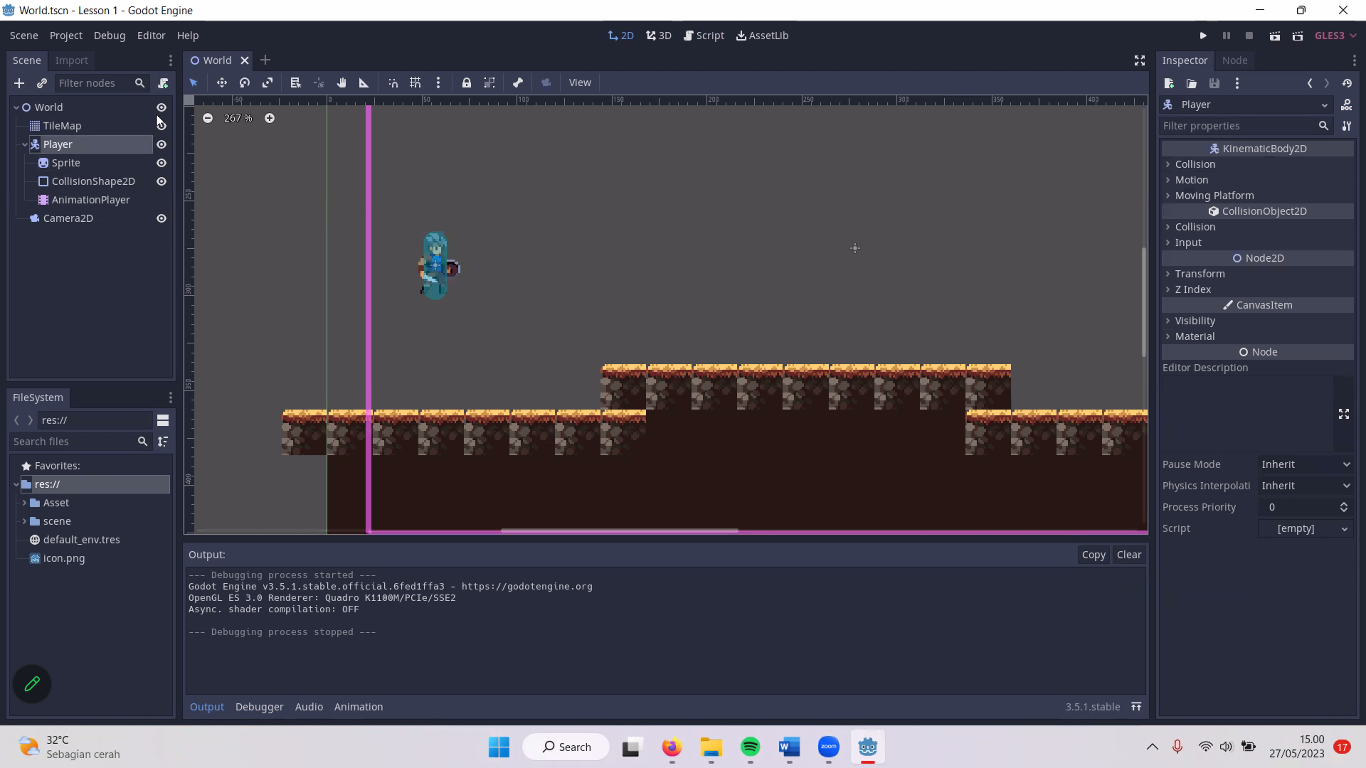This screenshot has width=1366, height=768.
Task: Toggle distraction free mode icon
Action: click(1139, 60)
